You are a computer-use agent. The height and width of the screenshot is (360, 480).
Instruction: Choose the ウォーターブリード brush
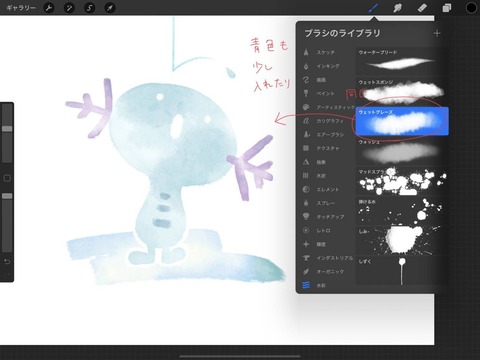(402, 62)
